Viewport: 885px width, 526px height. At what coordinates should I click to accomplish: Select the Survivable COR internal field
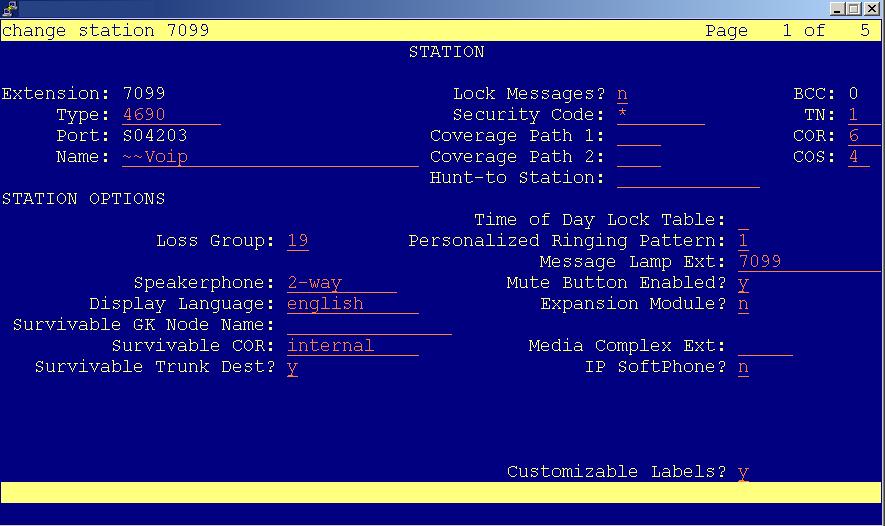tap(351, 346)
